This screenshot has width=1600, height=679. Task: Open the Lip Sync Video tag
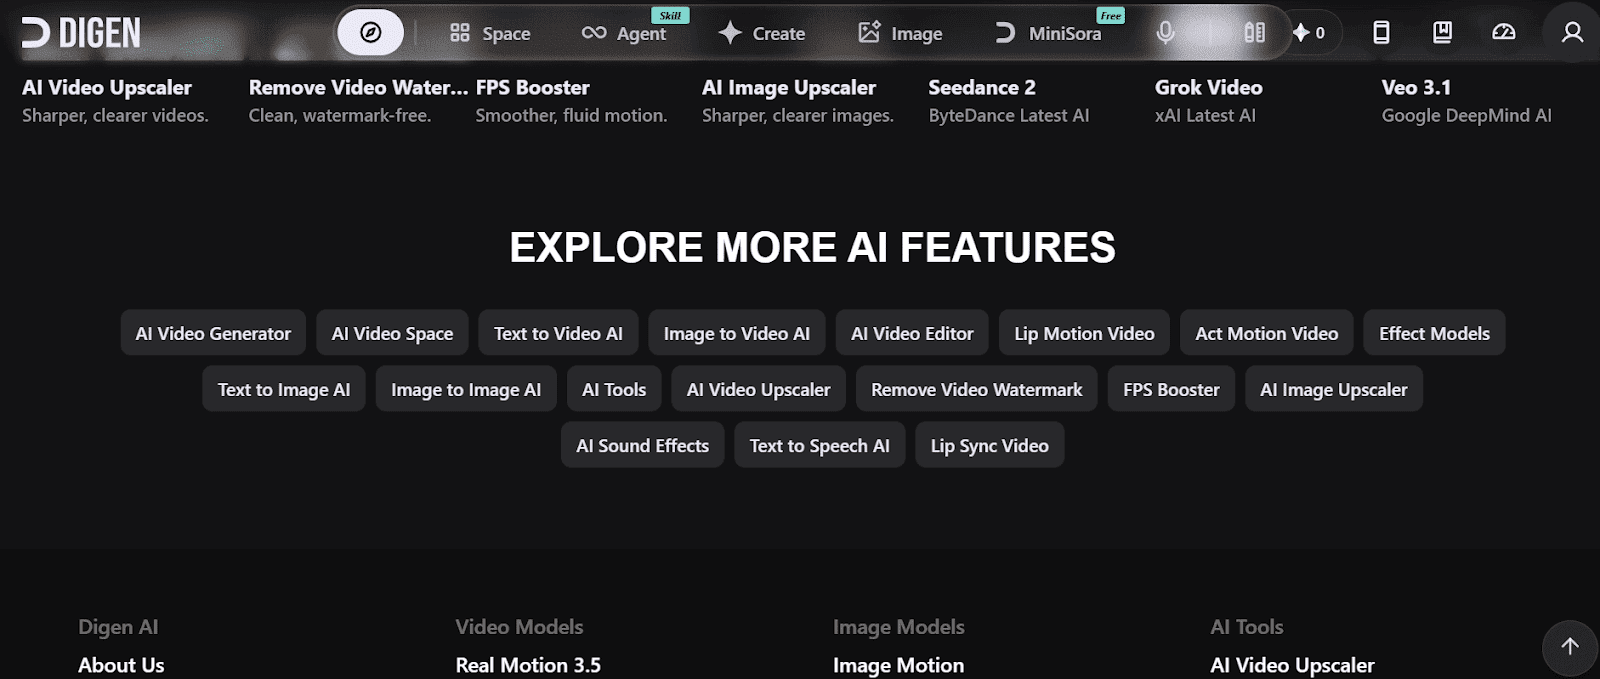pos(990,445)
